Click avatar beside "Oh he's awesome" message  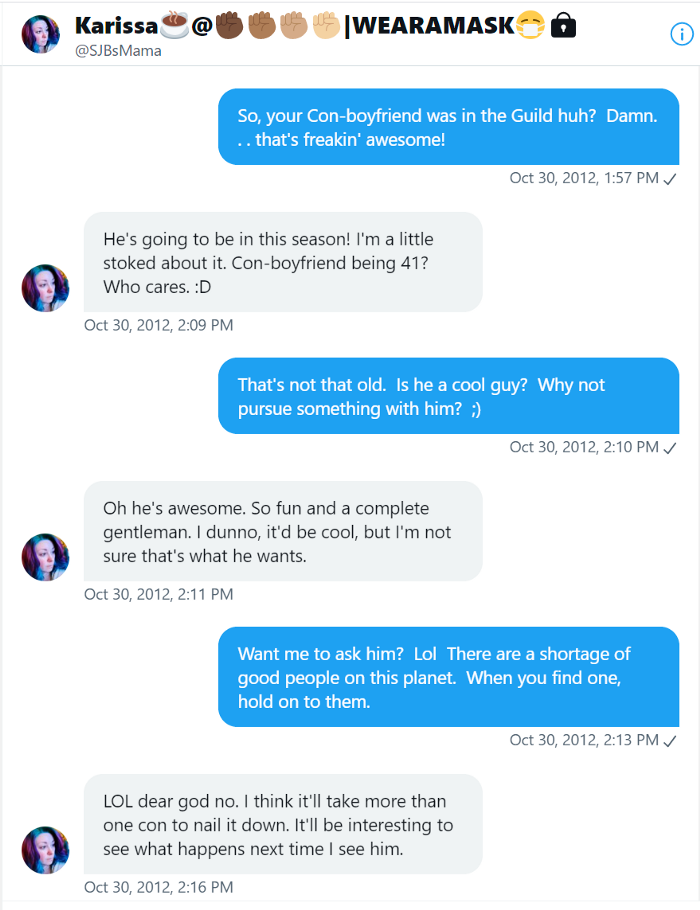45,557
